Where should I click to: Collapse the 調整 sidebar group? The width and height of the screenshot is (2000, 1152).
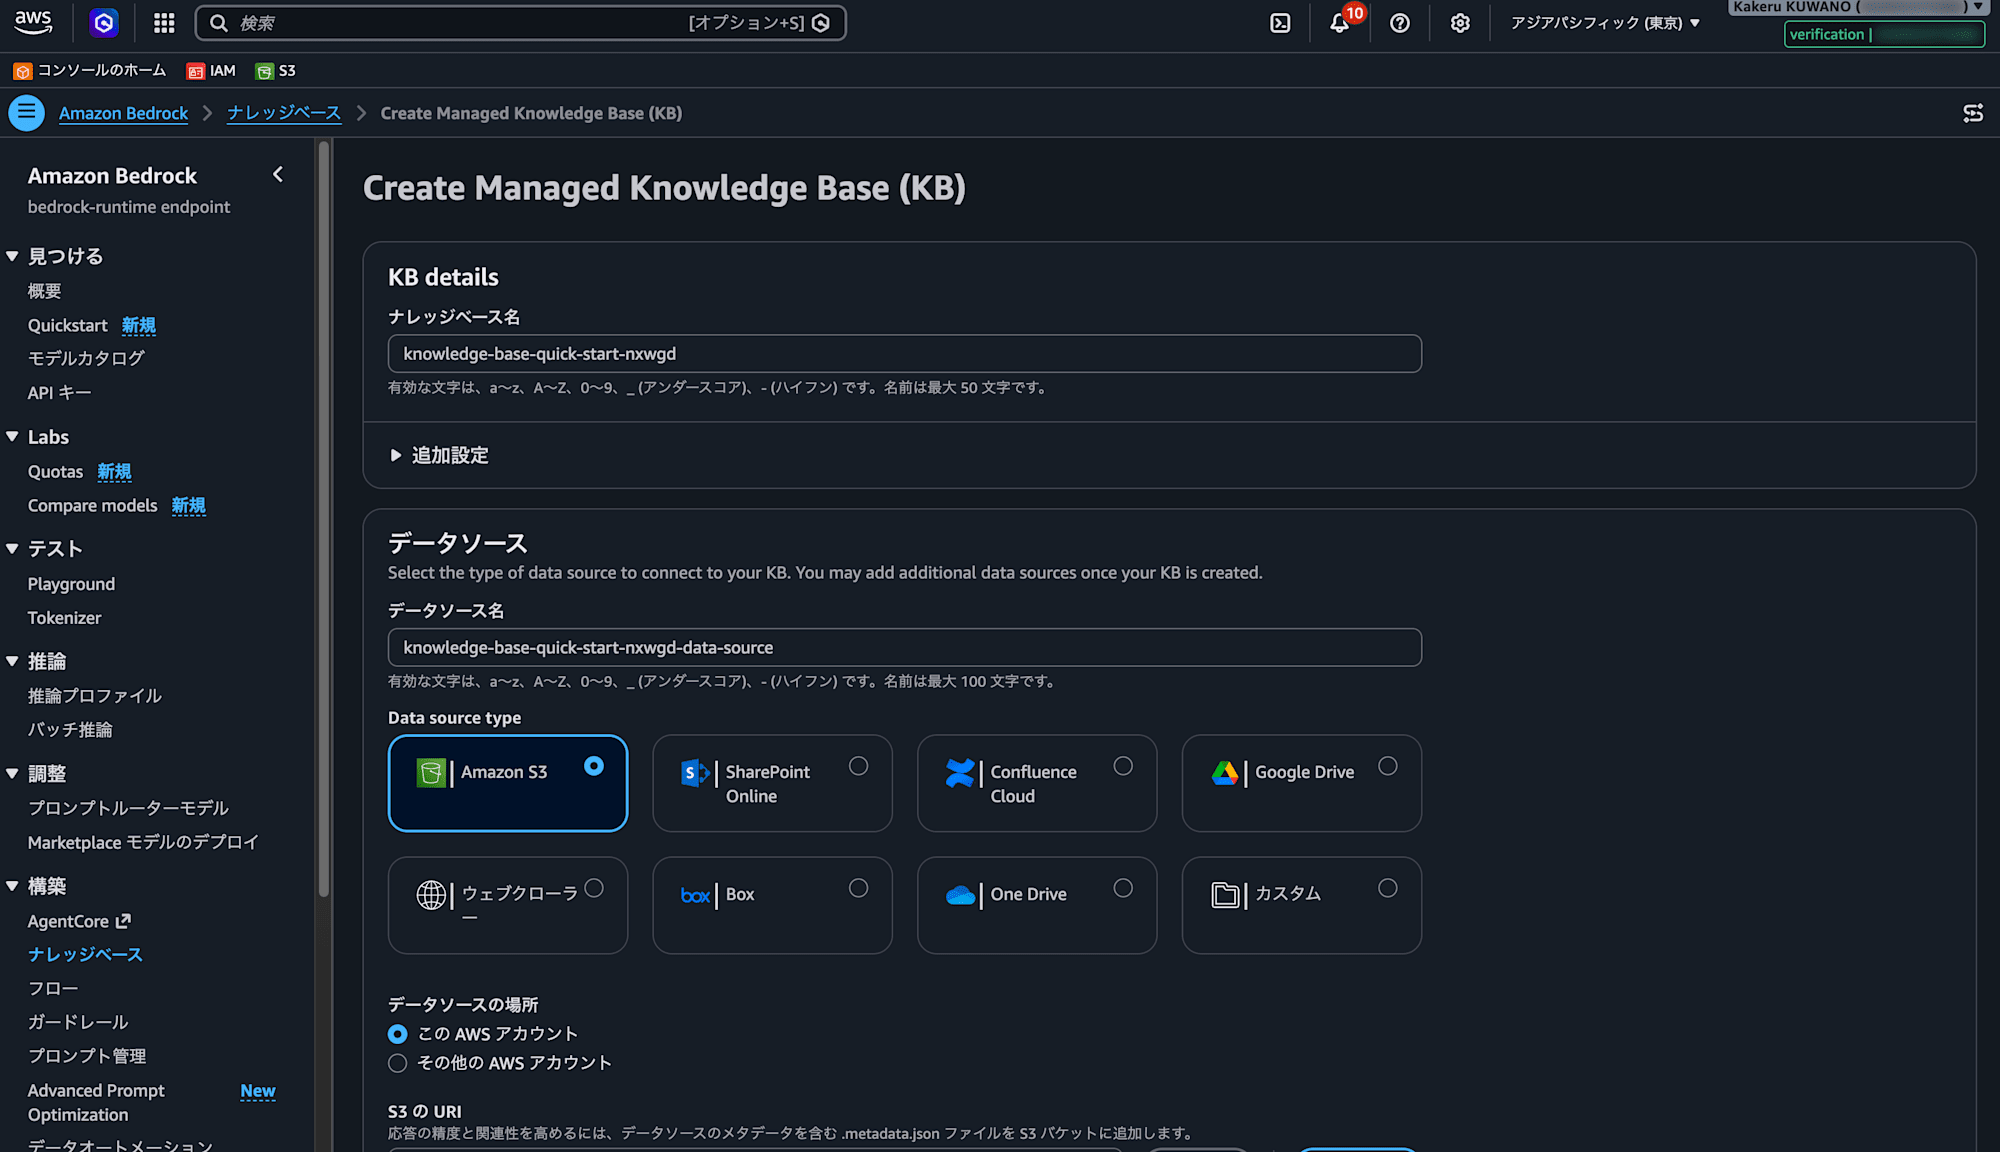12,774
